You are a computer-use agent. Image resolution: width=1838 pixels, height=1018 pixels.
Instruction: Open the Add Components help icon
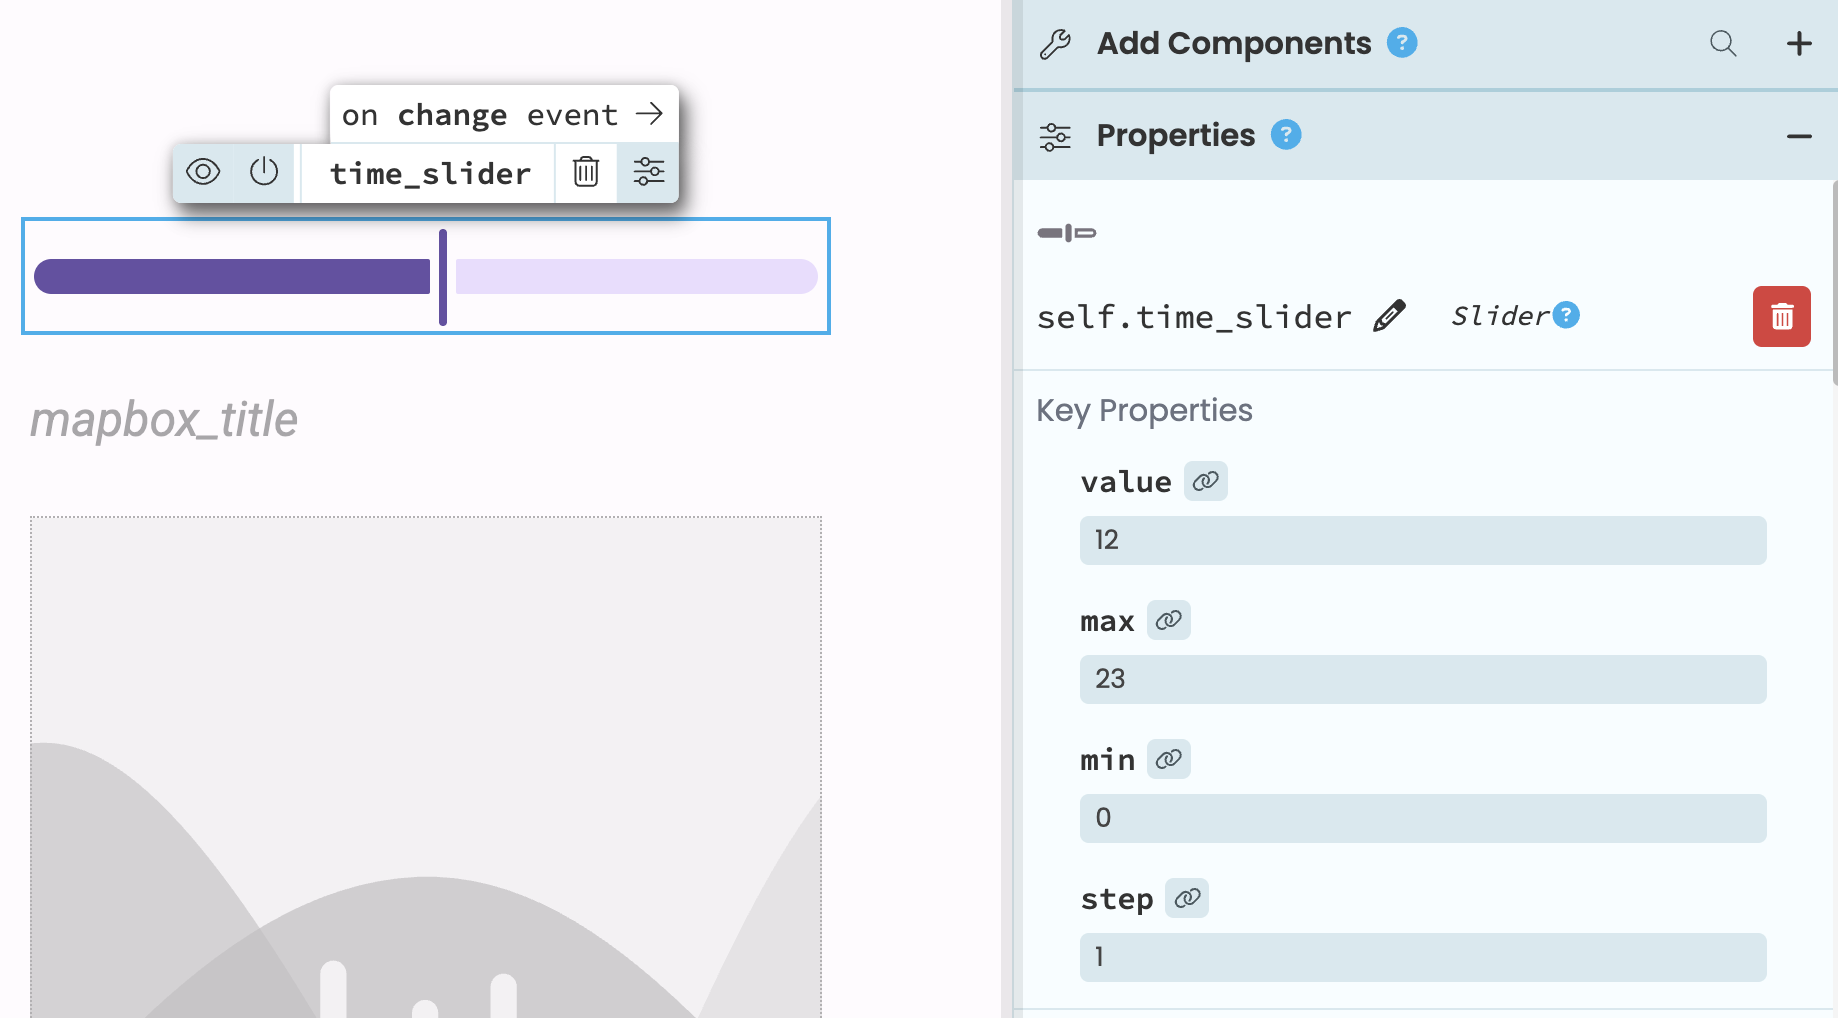(1402, 43)
